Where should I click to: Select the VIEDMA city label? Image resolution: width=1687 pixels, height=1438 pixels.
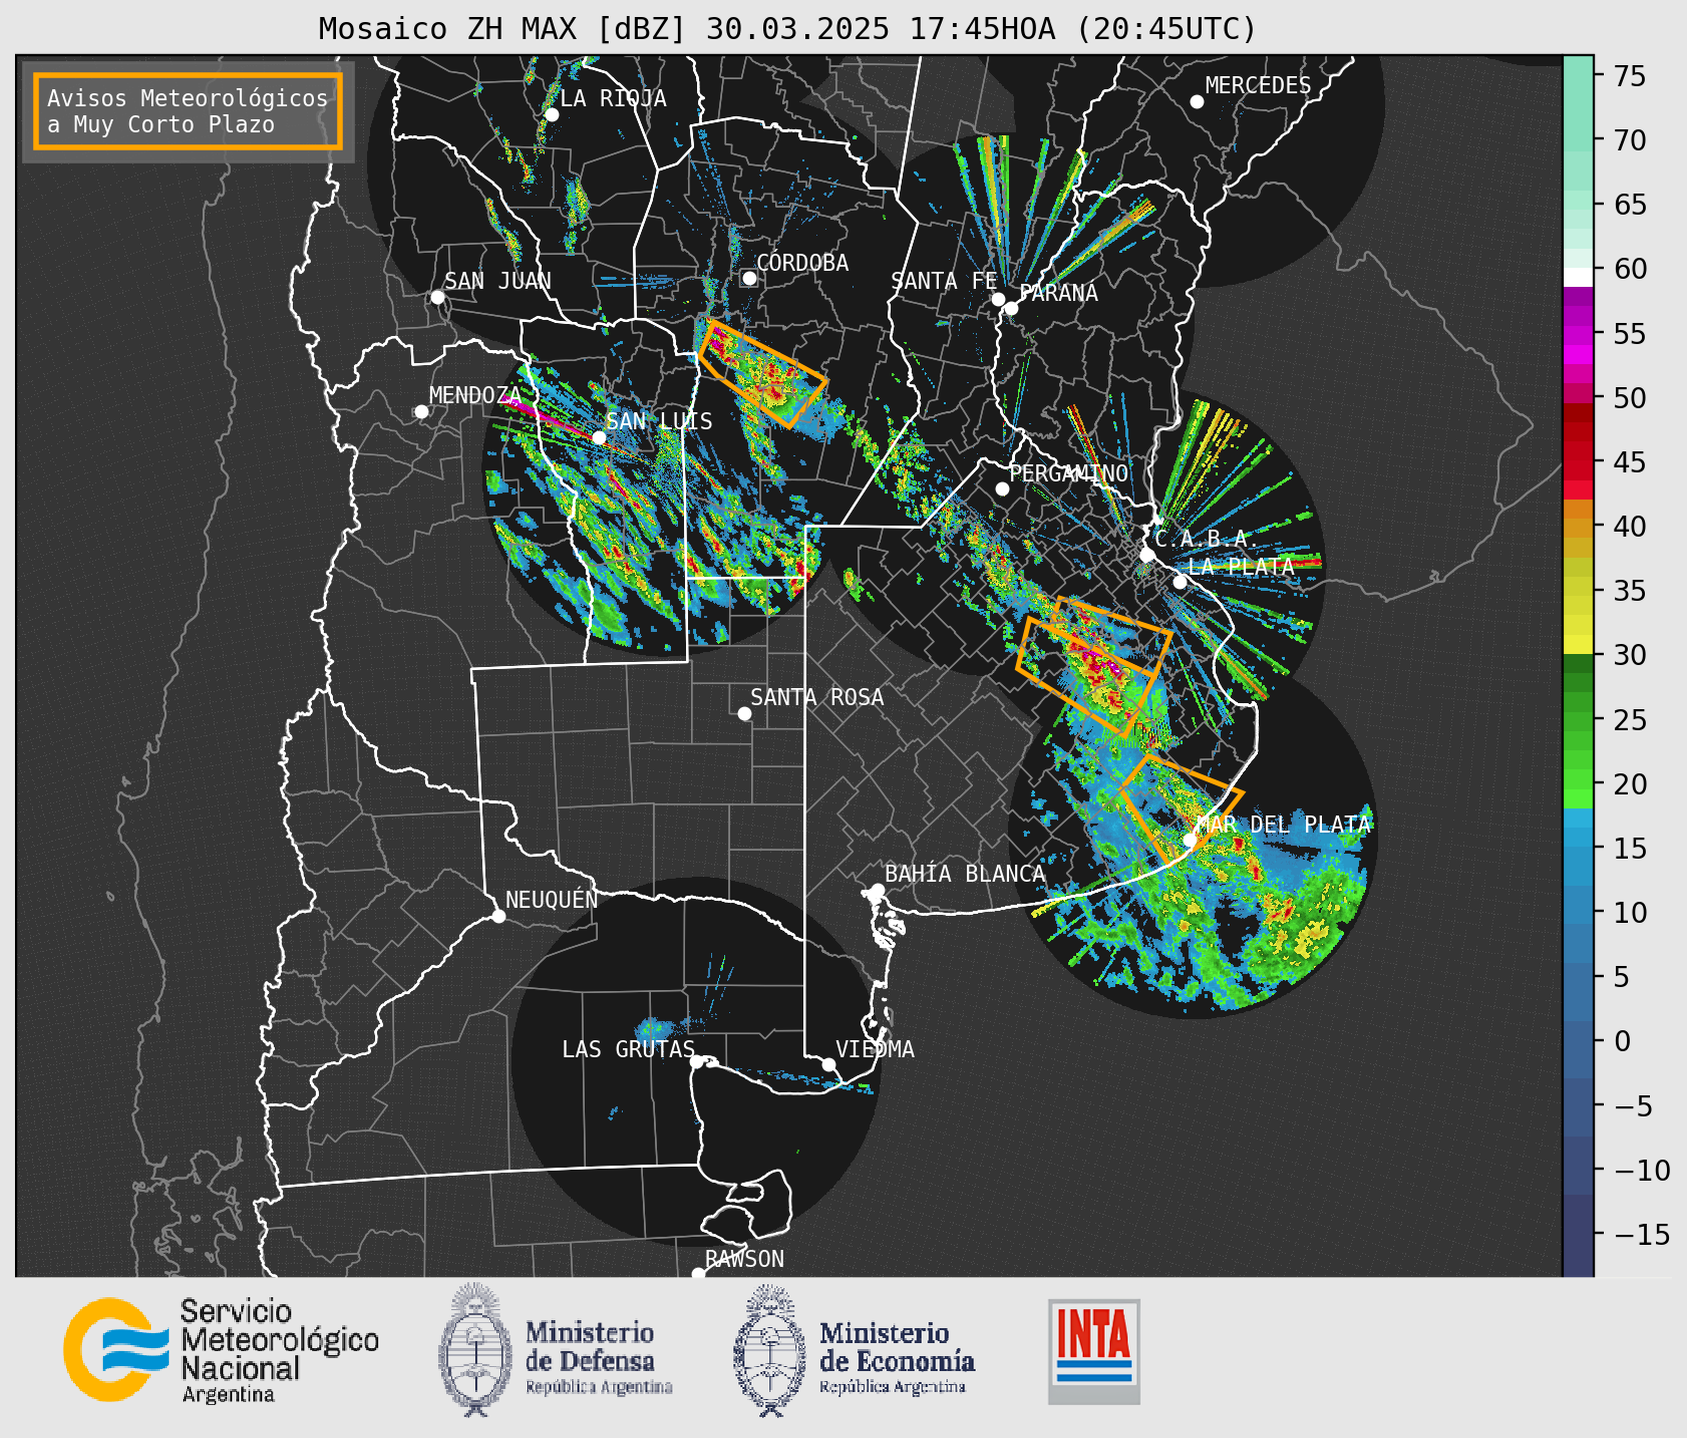click(x=875, y=1050)
